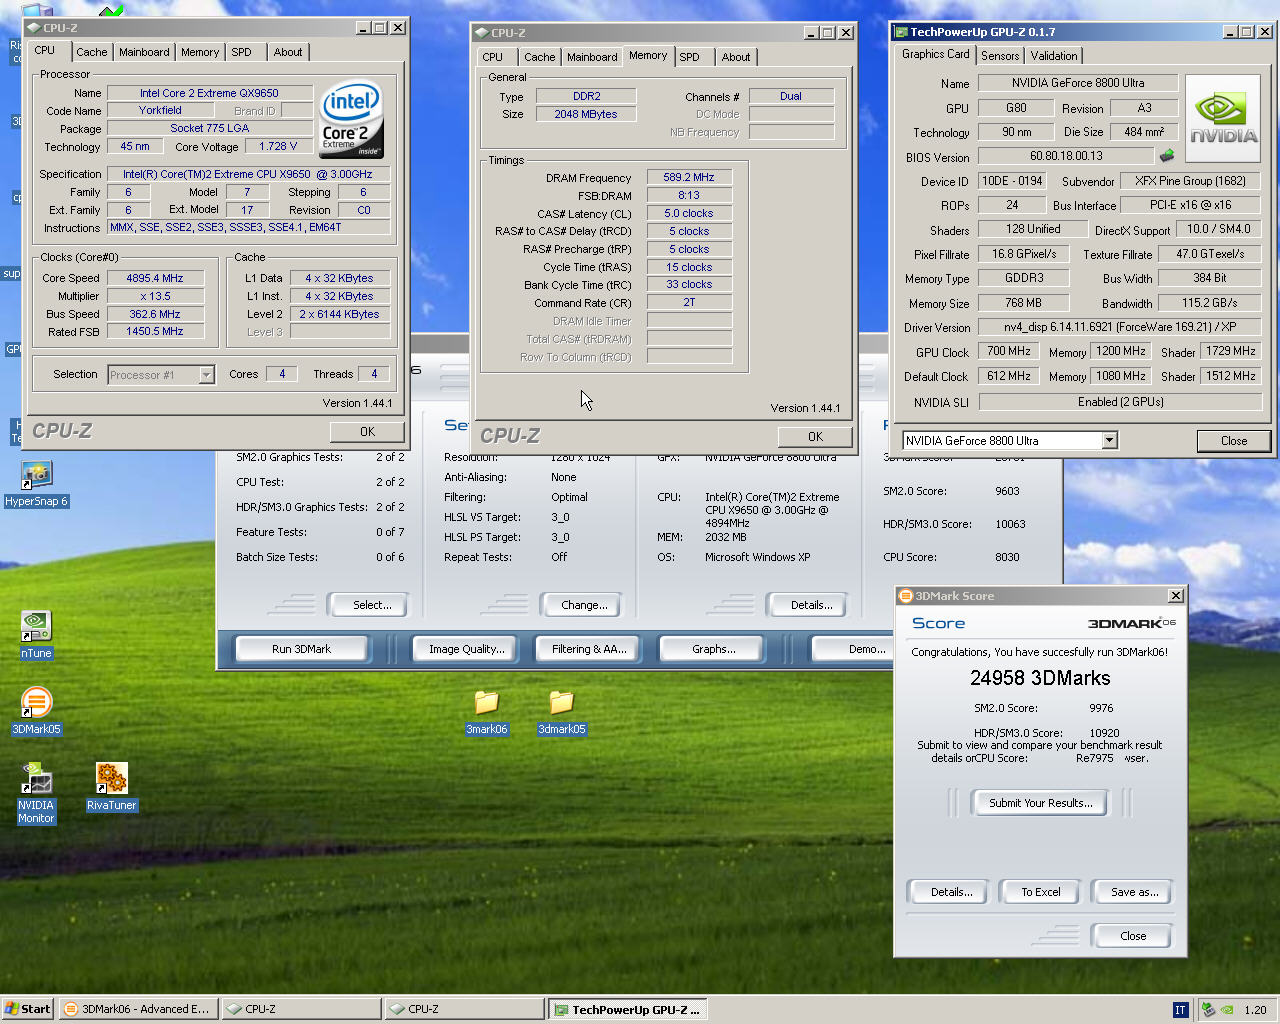
Task: Open Filtering & AA settings
Action: pos(589,649)
